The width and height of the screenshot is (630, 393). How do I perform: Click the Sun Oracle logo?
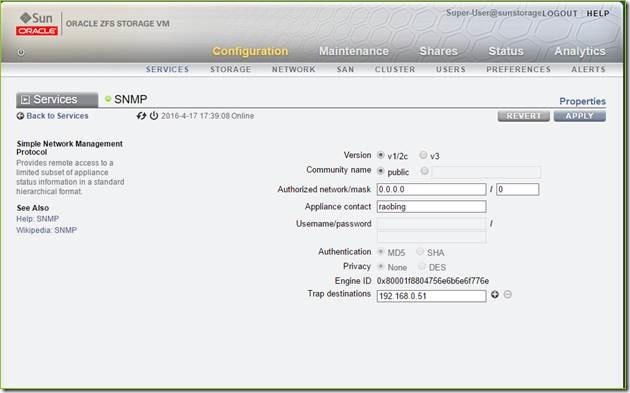pyautogui.click(x=37, y=24)
